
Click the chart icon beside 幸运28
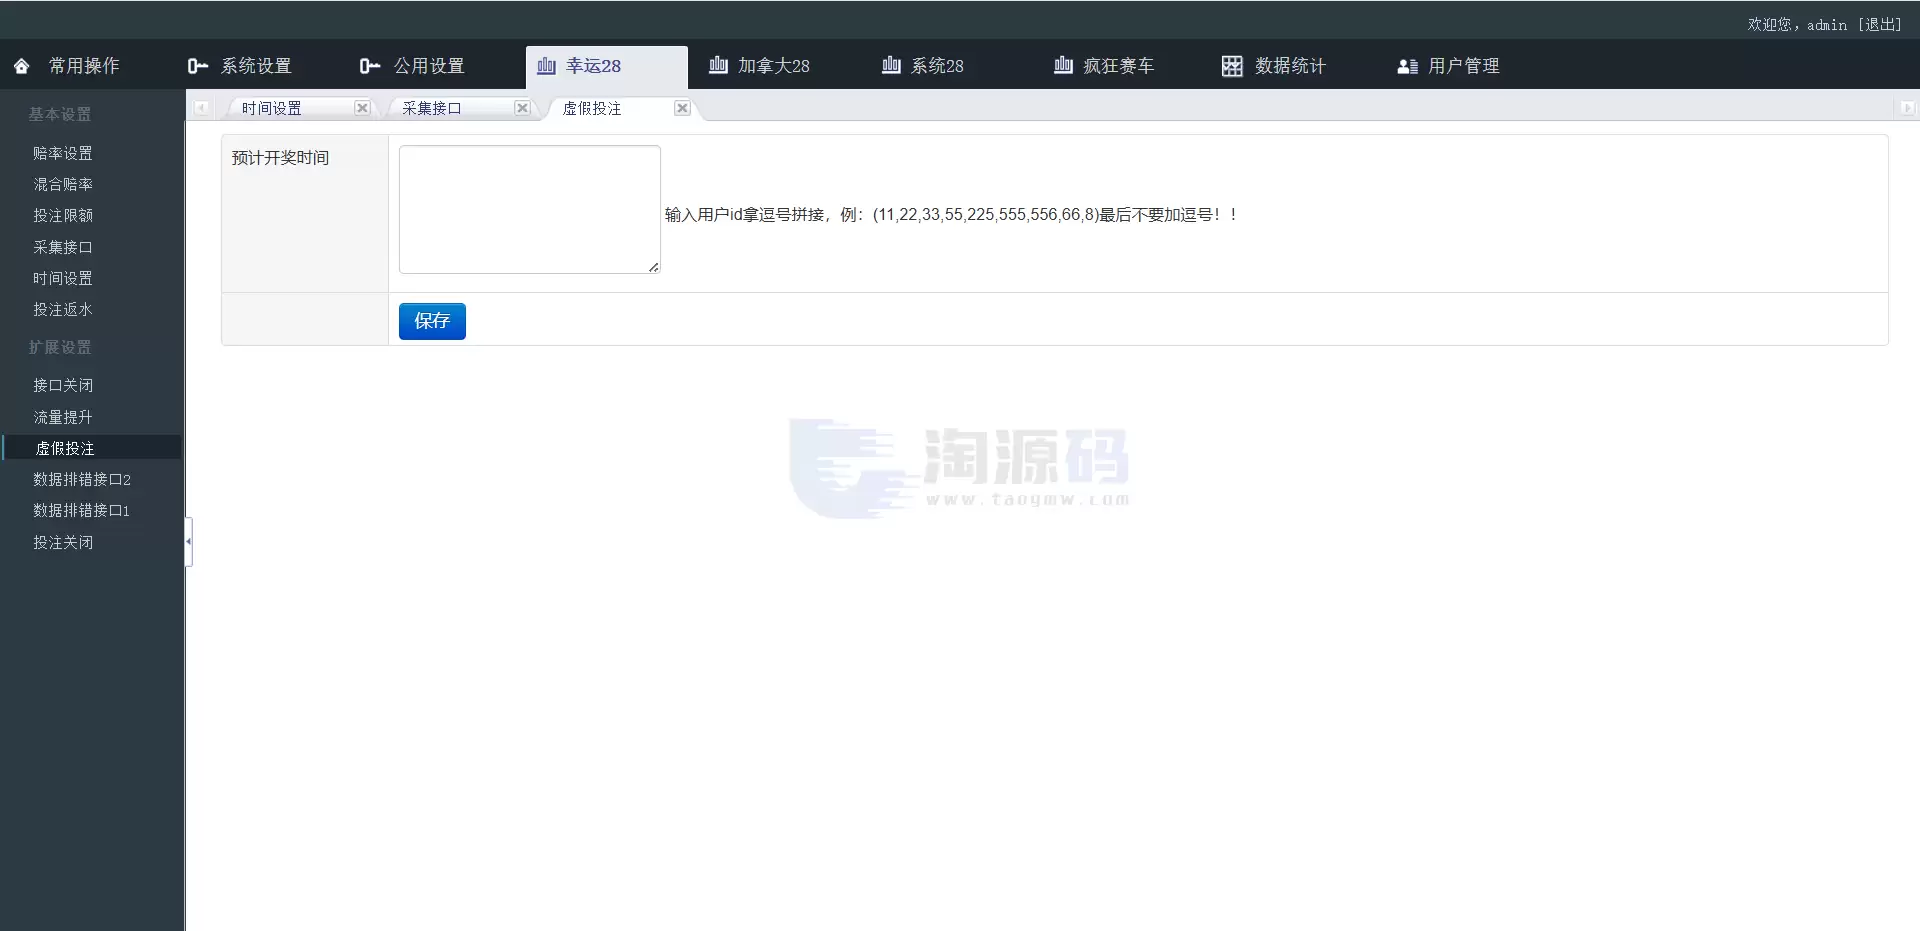point(546,66)
